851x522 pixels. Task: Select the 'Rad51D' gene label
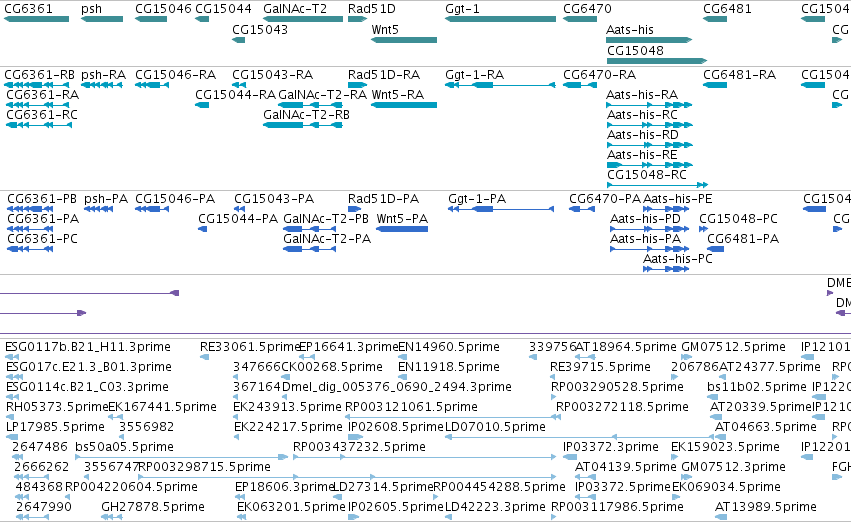372,9
